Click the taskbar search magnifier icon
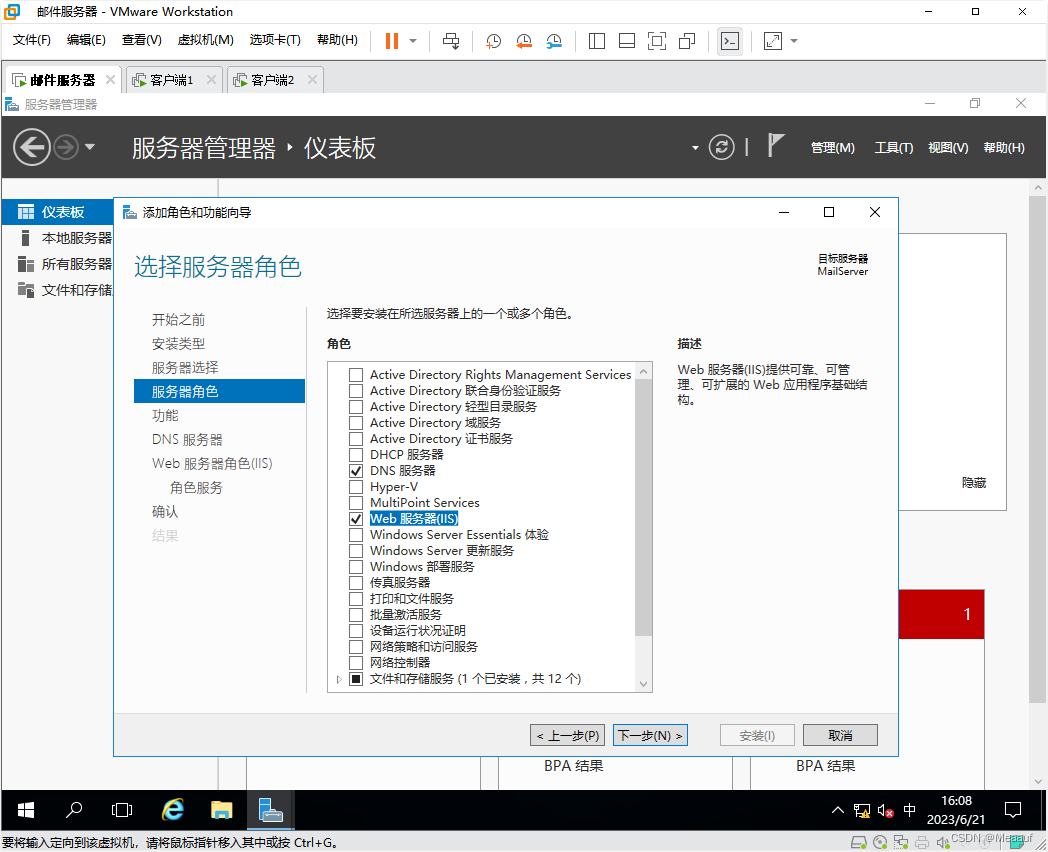Viewport: 1048px width, 852px height. click(74, 811)
